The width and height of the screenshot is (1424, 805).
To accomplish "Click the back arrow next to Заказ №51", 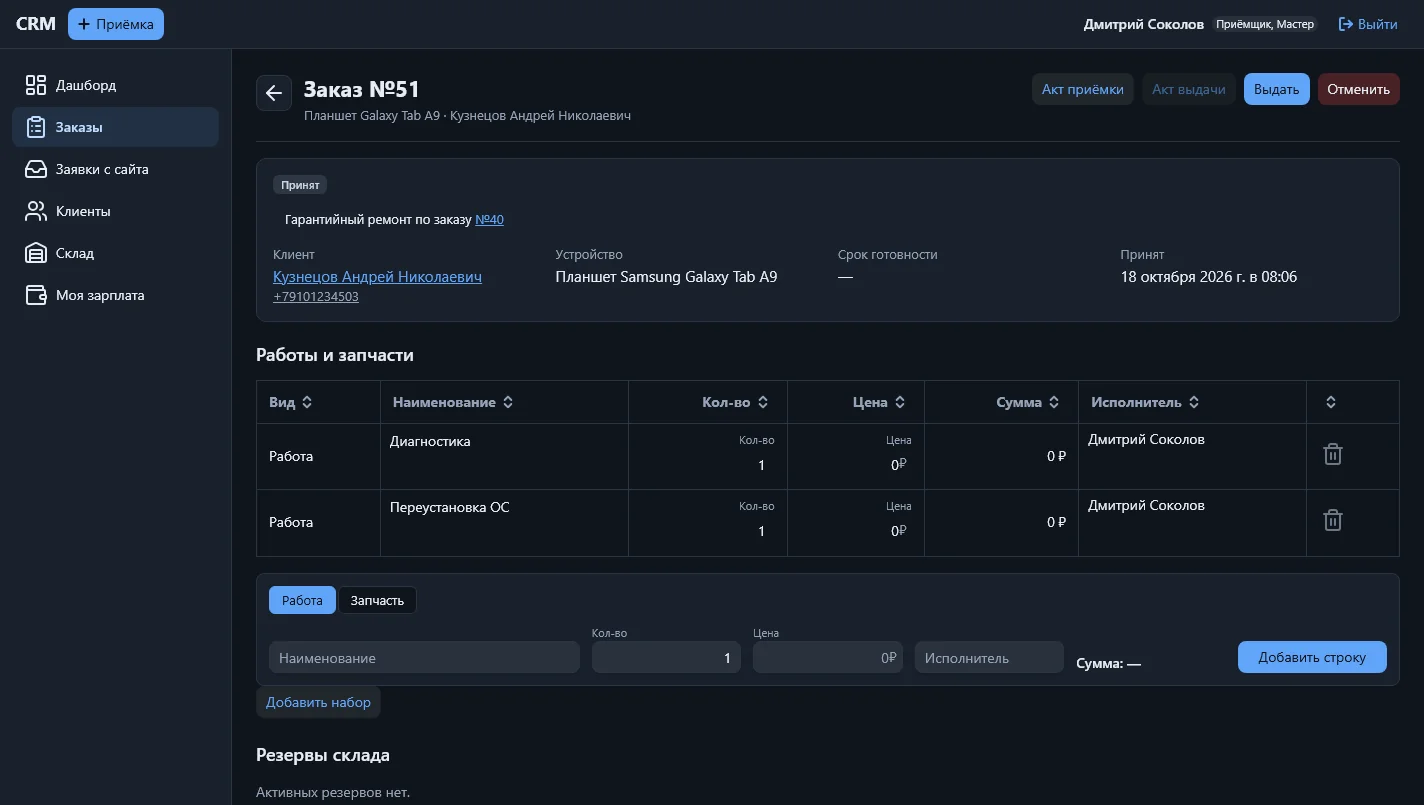I will [274, 93].
